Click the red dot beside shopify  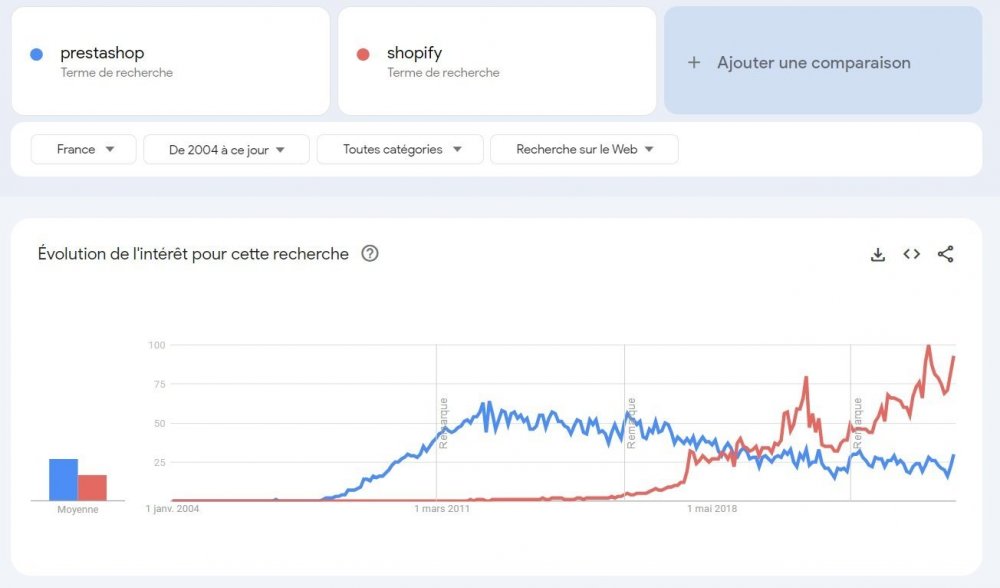(x=360, y=53)
